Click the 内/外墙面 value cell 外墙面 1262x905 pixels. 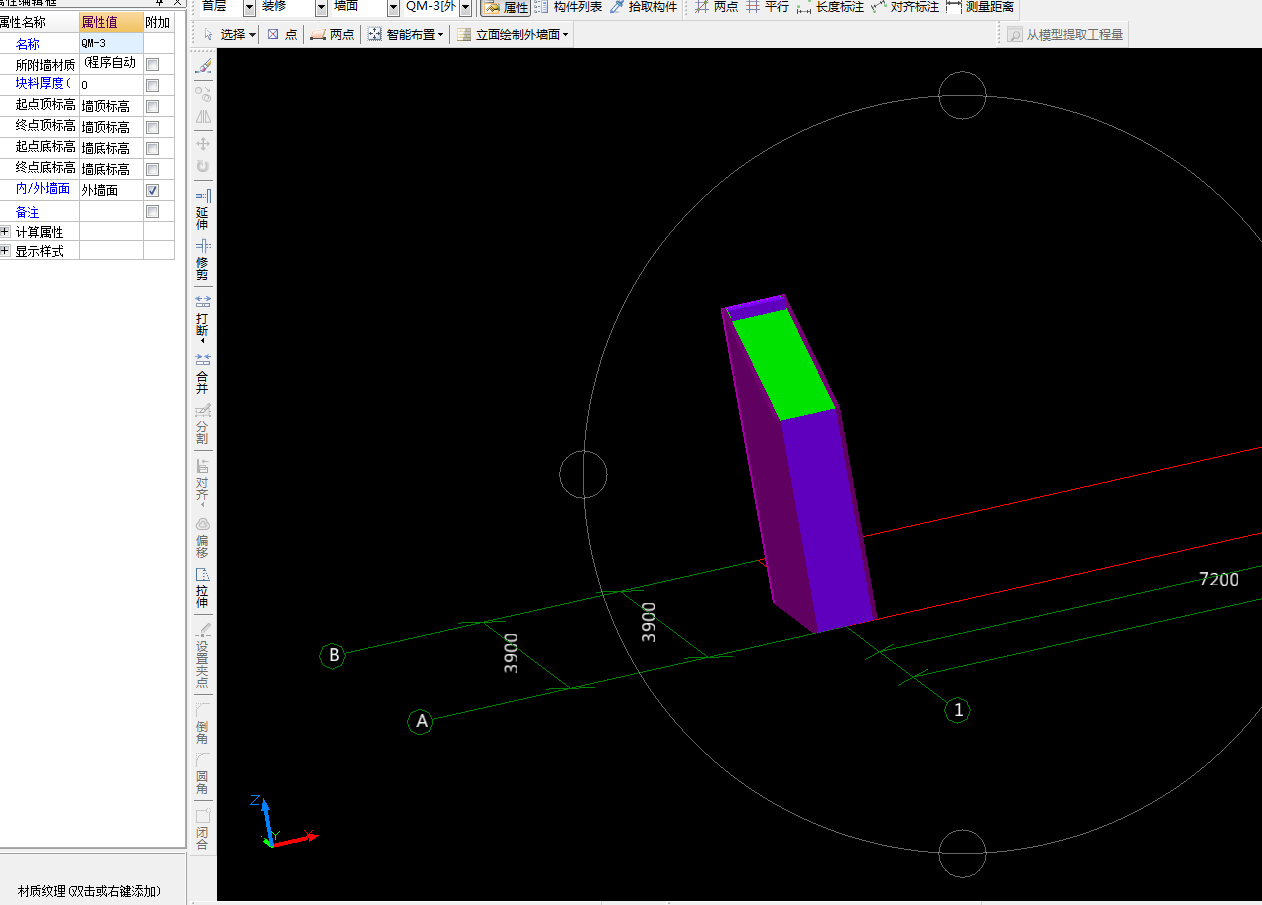pos(111,190)
